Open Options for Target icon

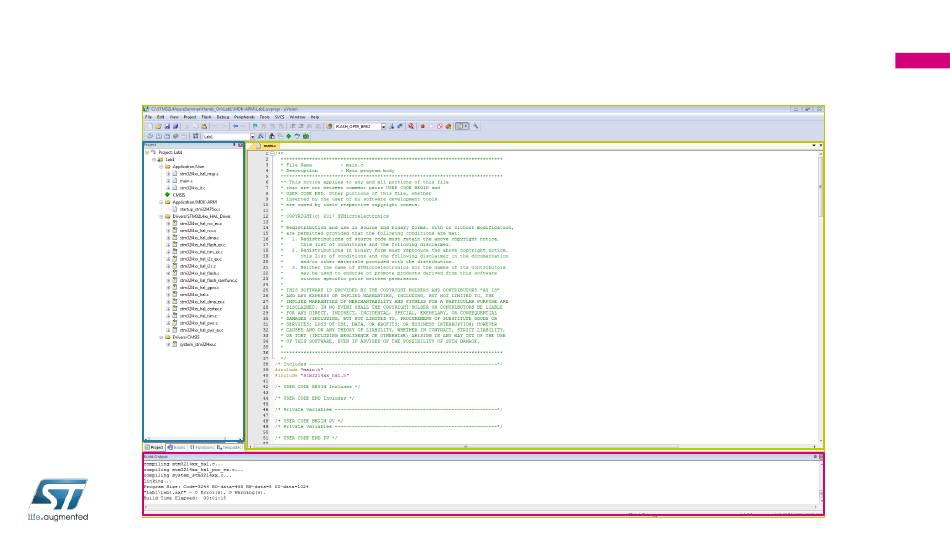pos(261,136)
